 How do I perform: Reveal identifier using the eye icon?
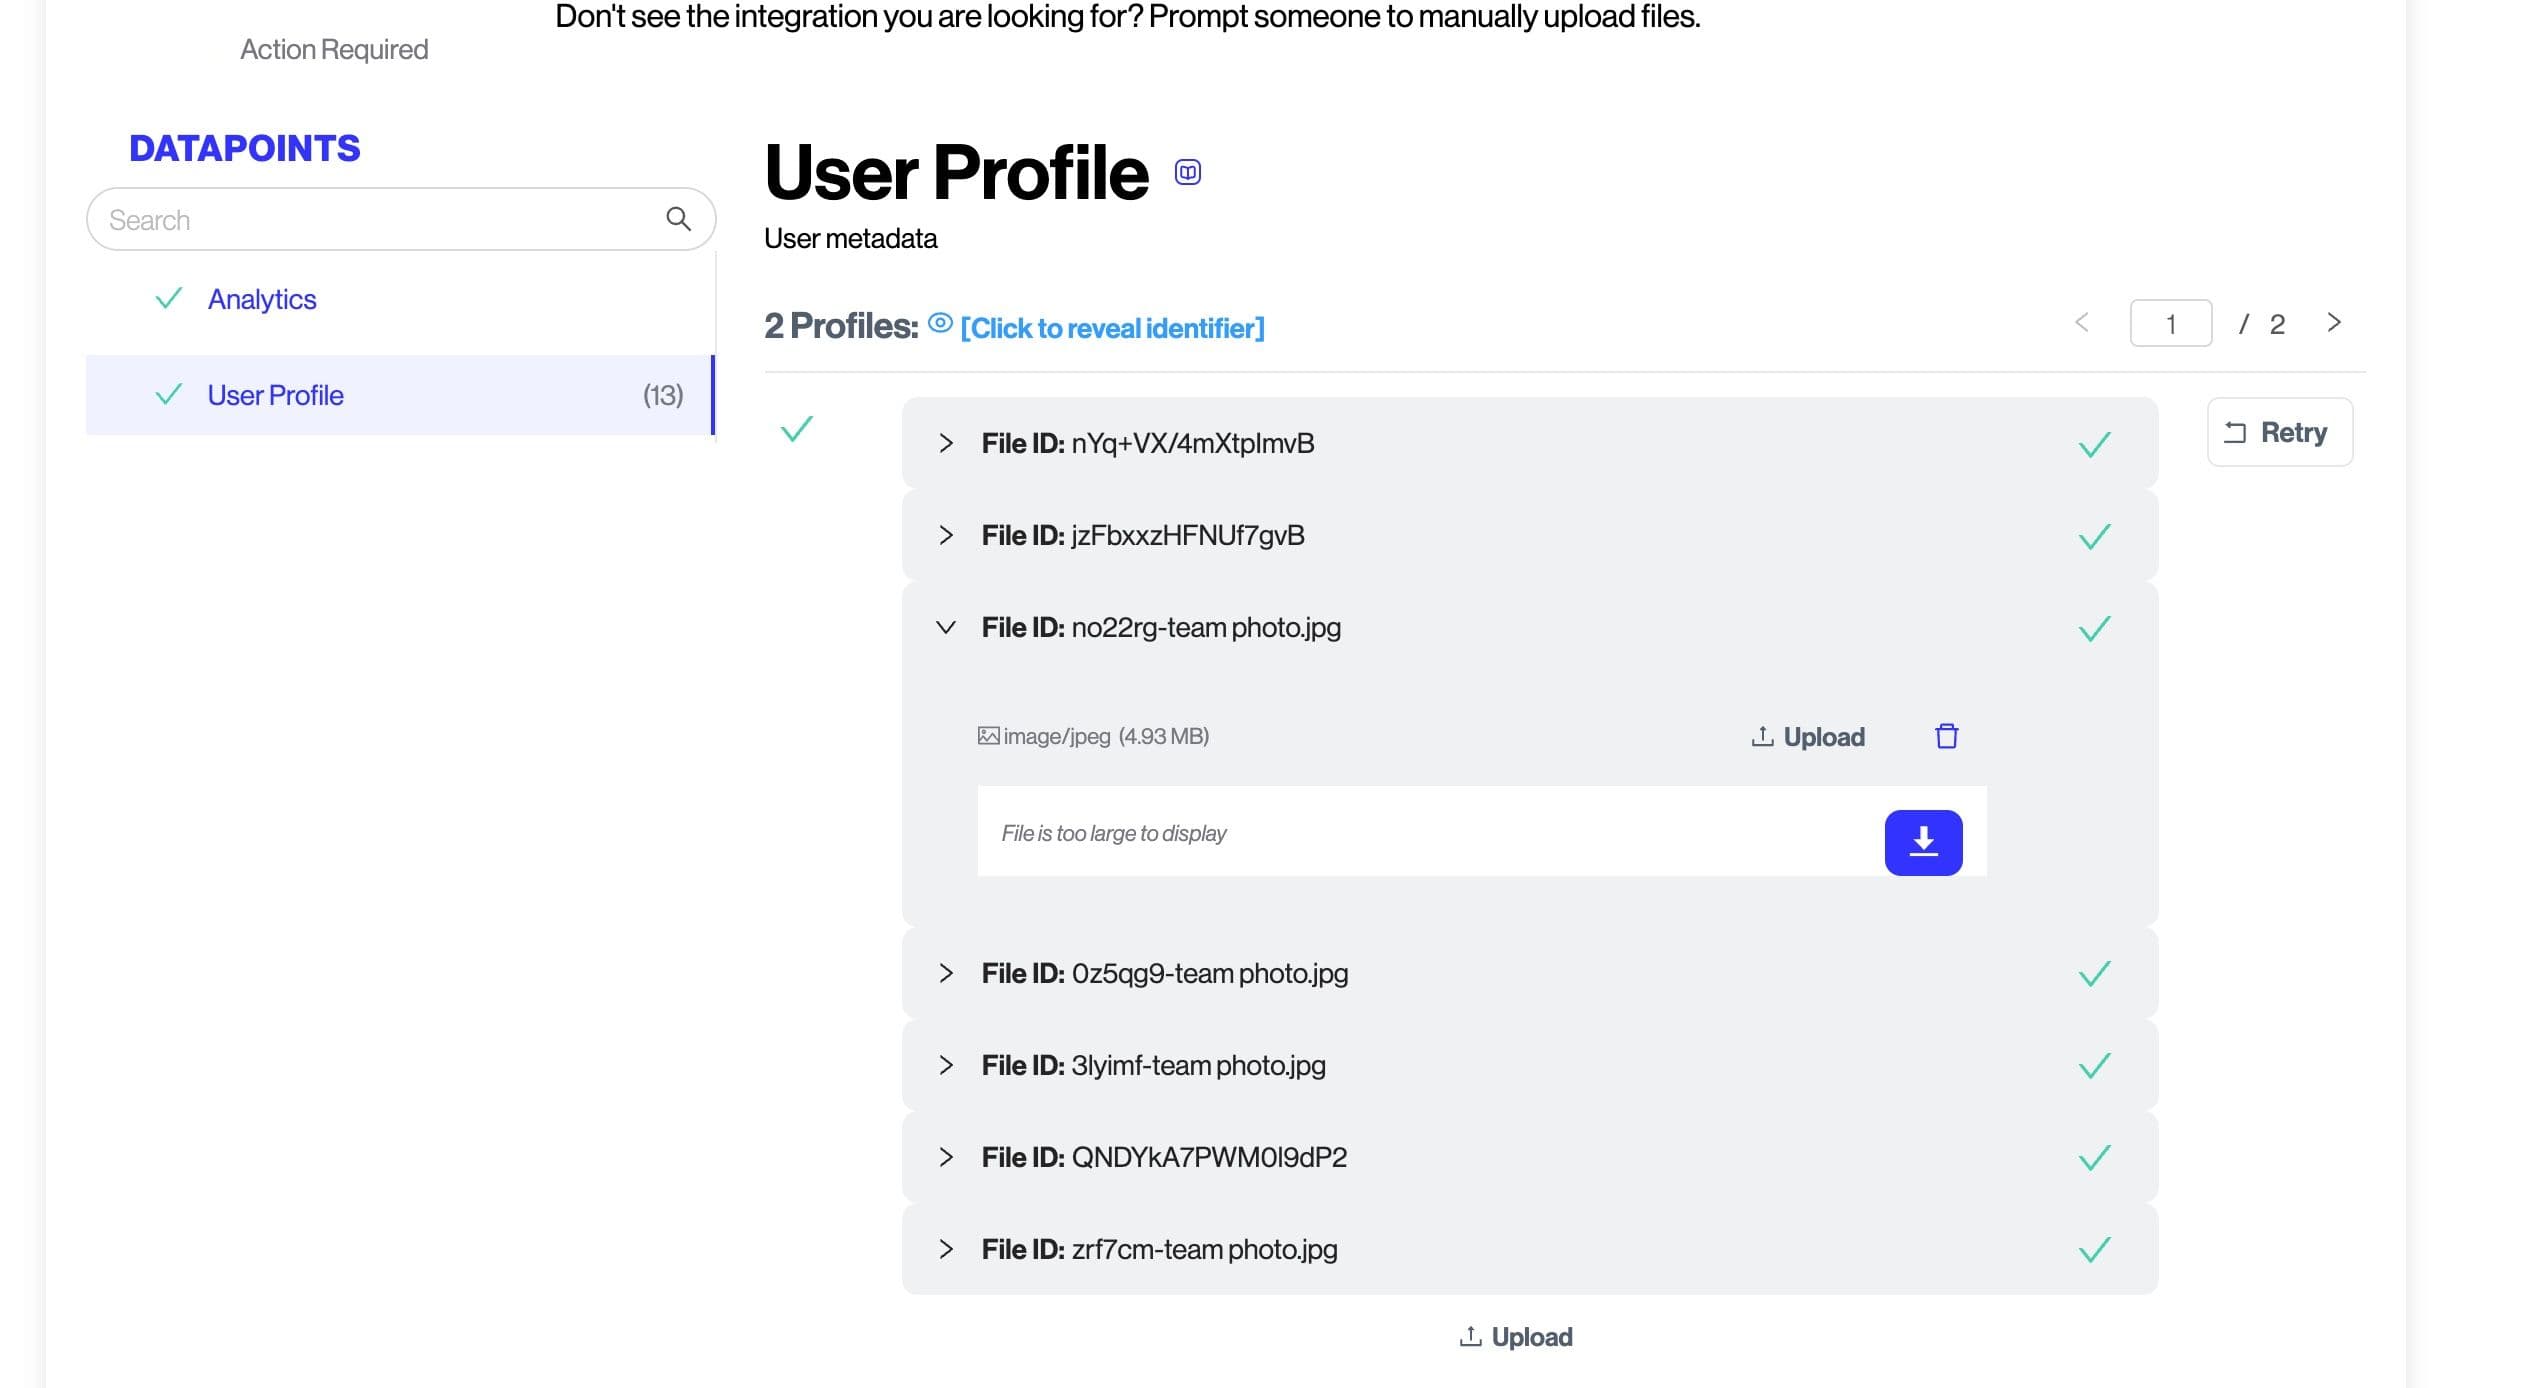[939, 323]
